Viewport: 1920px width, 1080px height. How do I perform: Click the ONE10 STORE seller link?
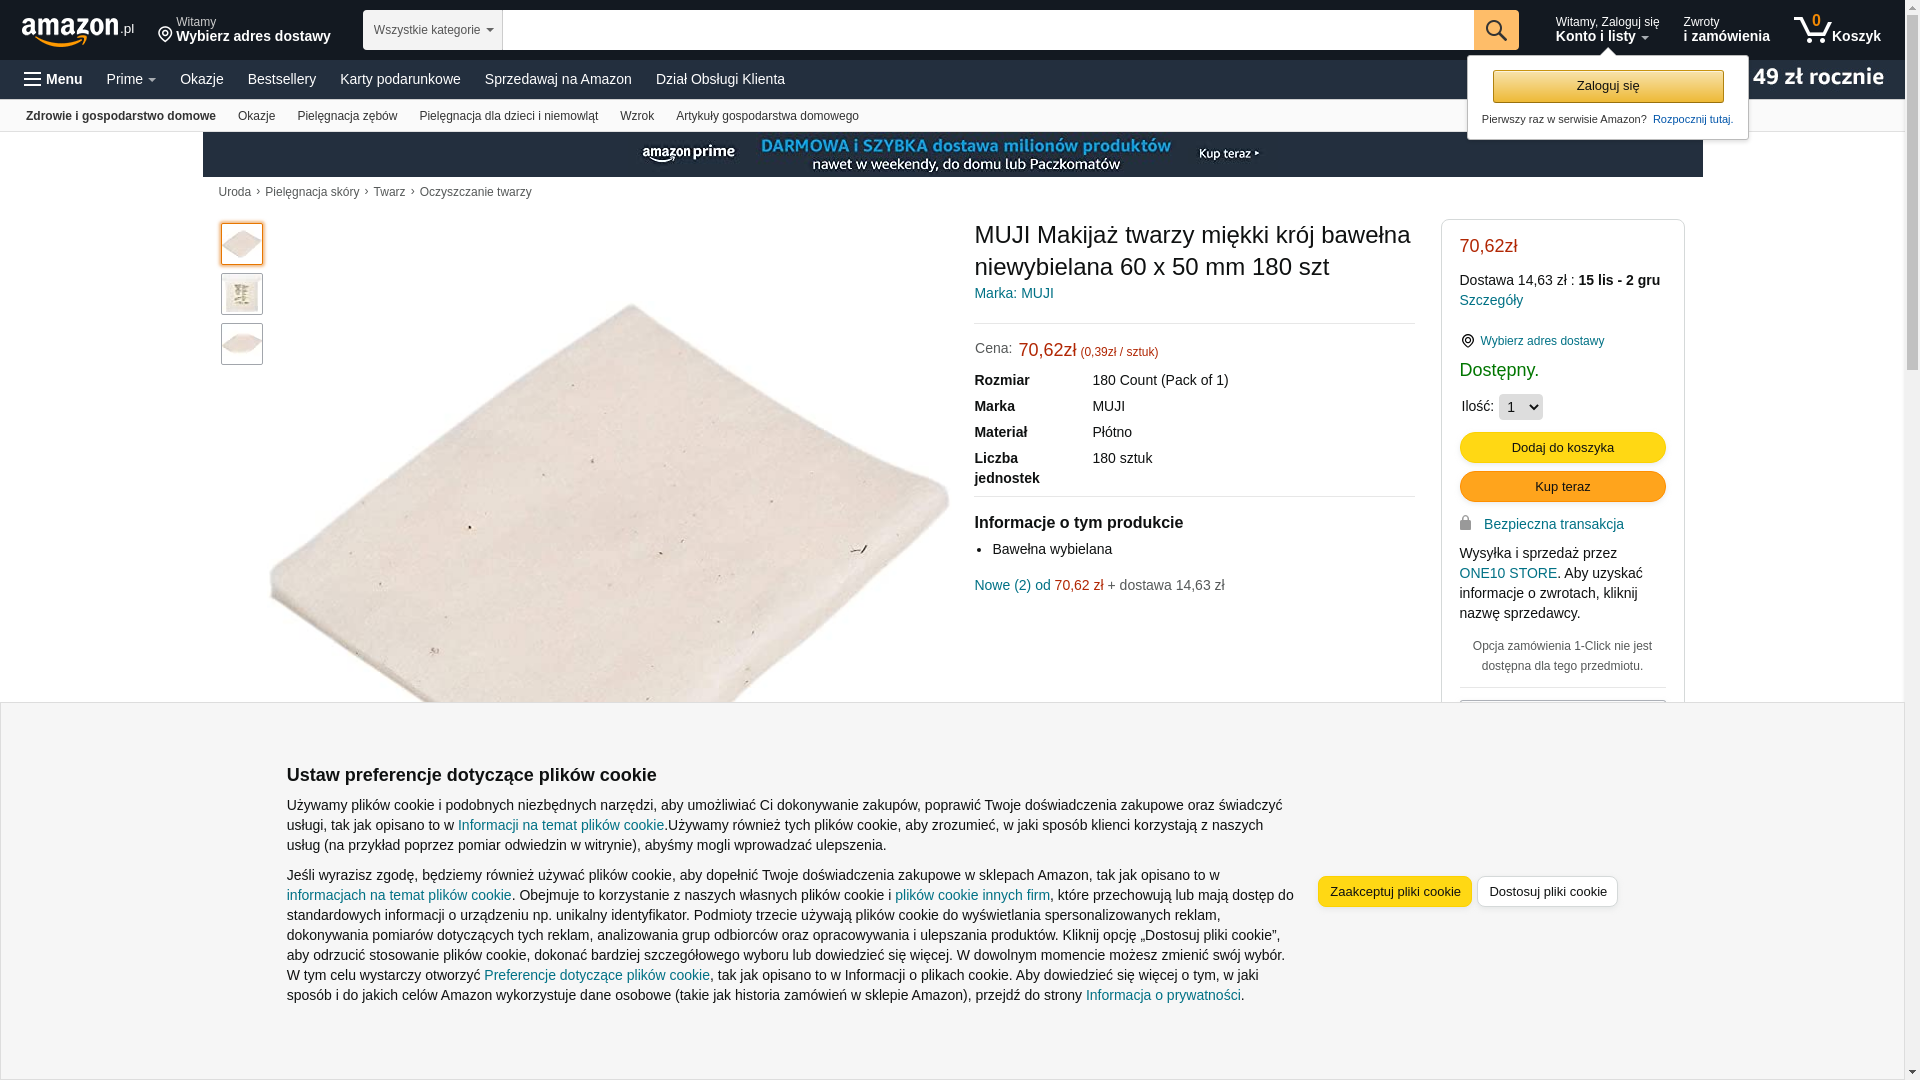coord(1508,573)
